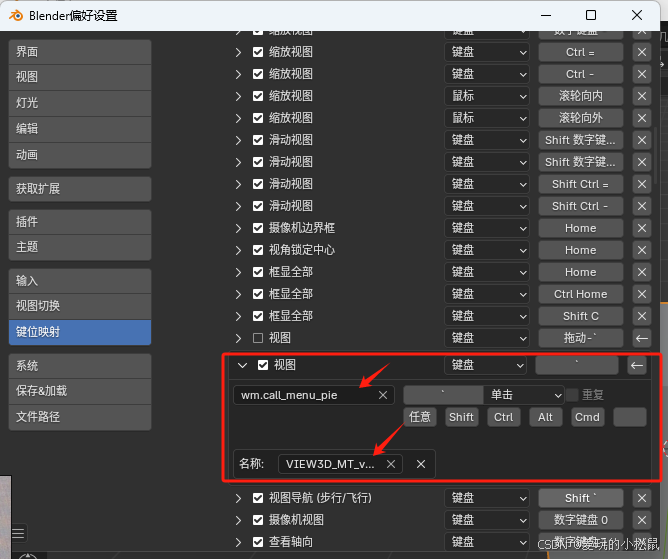Toggle the Shift C 框显全部 checkbox
The image size is (668, 559).
258,316
